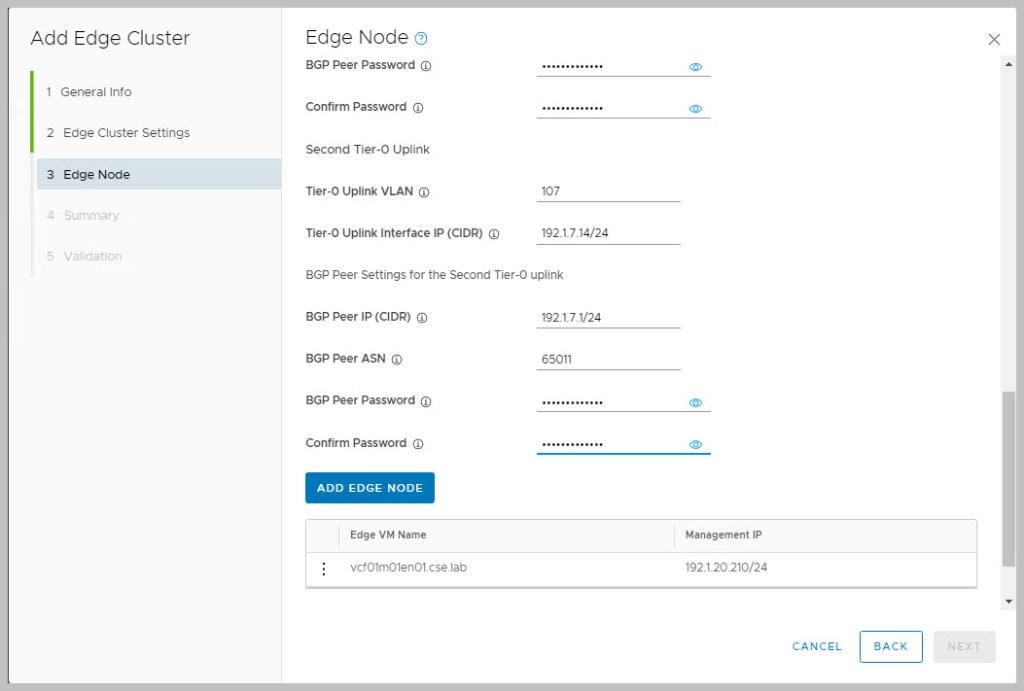
Task: Show the bottom Confirm Password using eye icon
Action: [696, 445]
